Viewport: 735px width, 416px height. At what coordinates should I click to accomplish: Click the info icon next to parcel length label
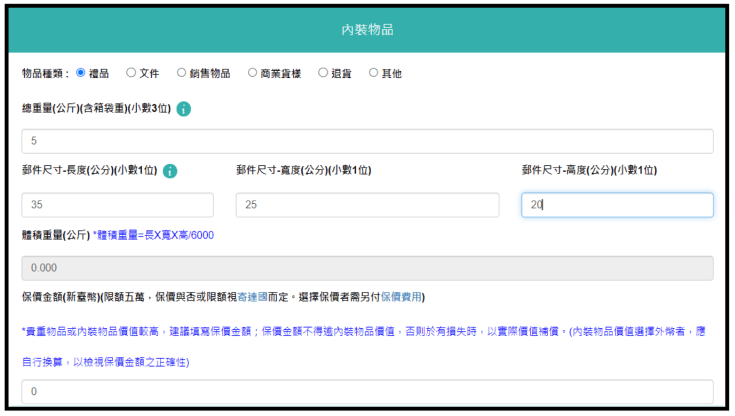(170, 171)
